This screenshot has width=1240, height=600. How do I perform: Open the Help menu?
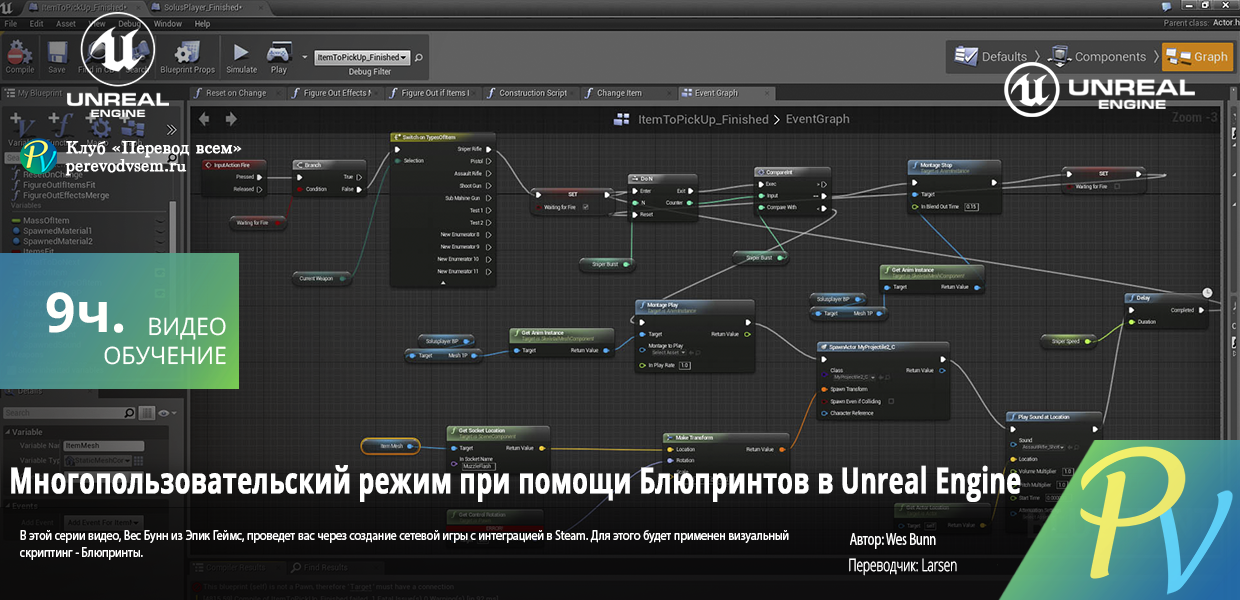tap(202, 23)
